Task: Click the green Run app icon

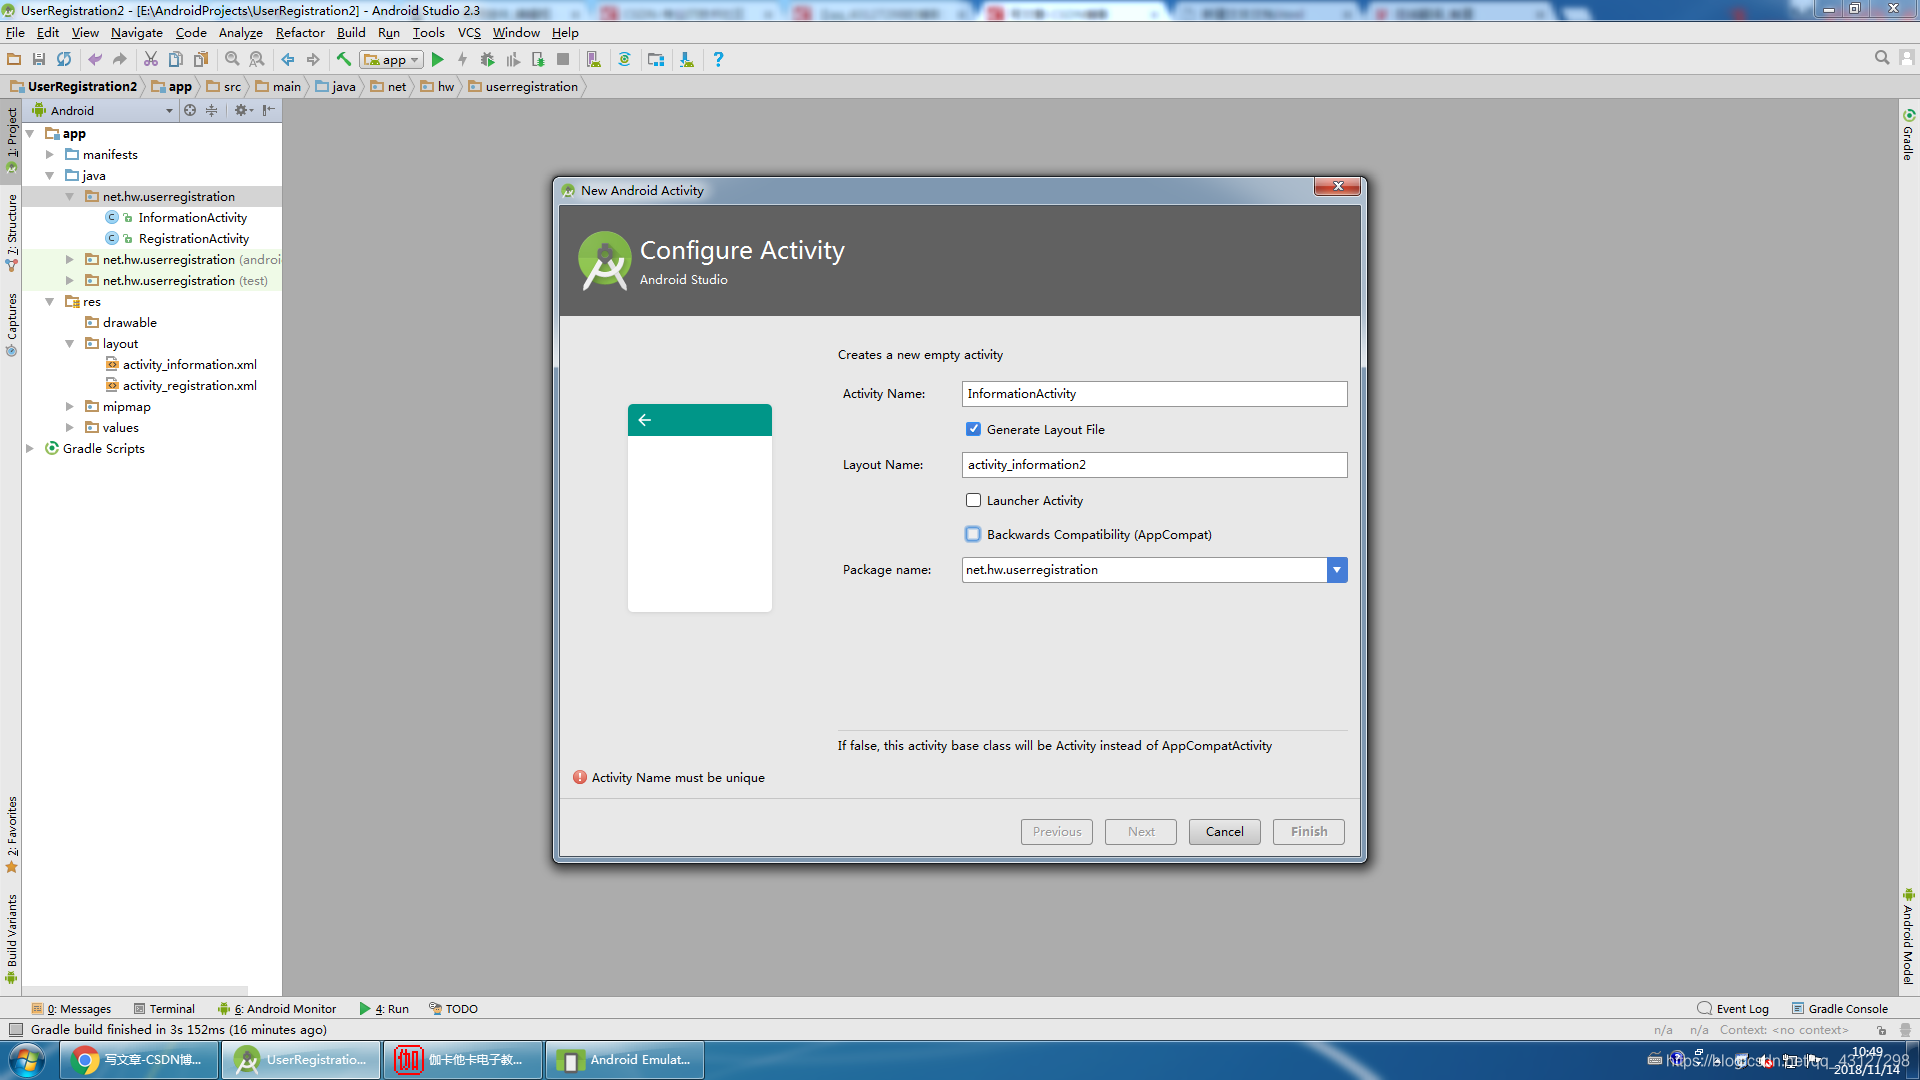Action: [x=437, y=60]
